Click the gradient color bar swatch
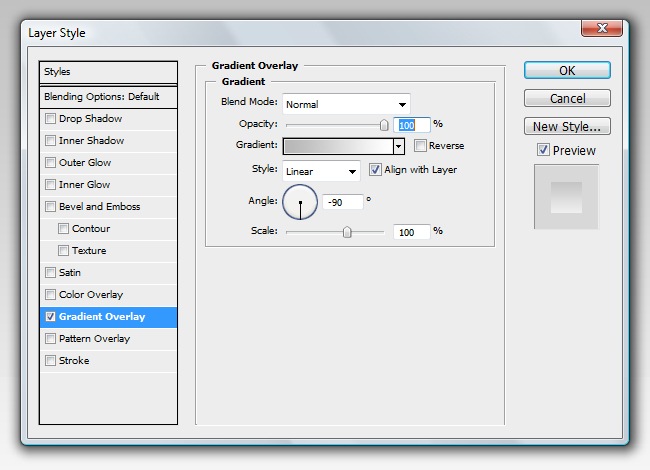The image size is (650, 470). pyautogui.click(x=338, y=146)
